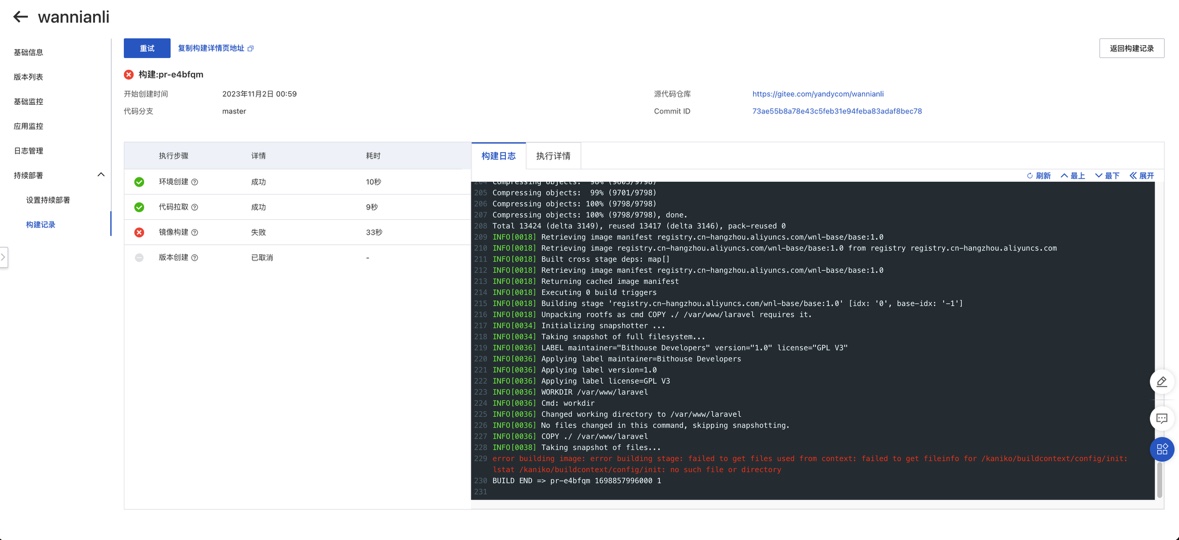The height and width of the screenshot is (540, 1179).
Task: Click the 耗时 column header
Action: (x=374, y=156)
